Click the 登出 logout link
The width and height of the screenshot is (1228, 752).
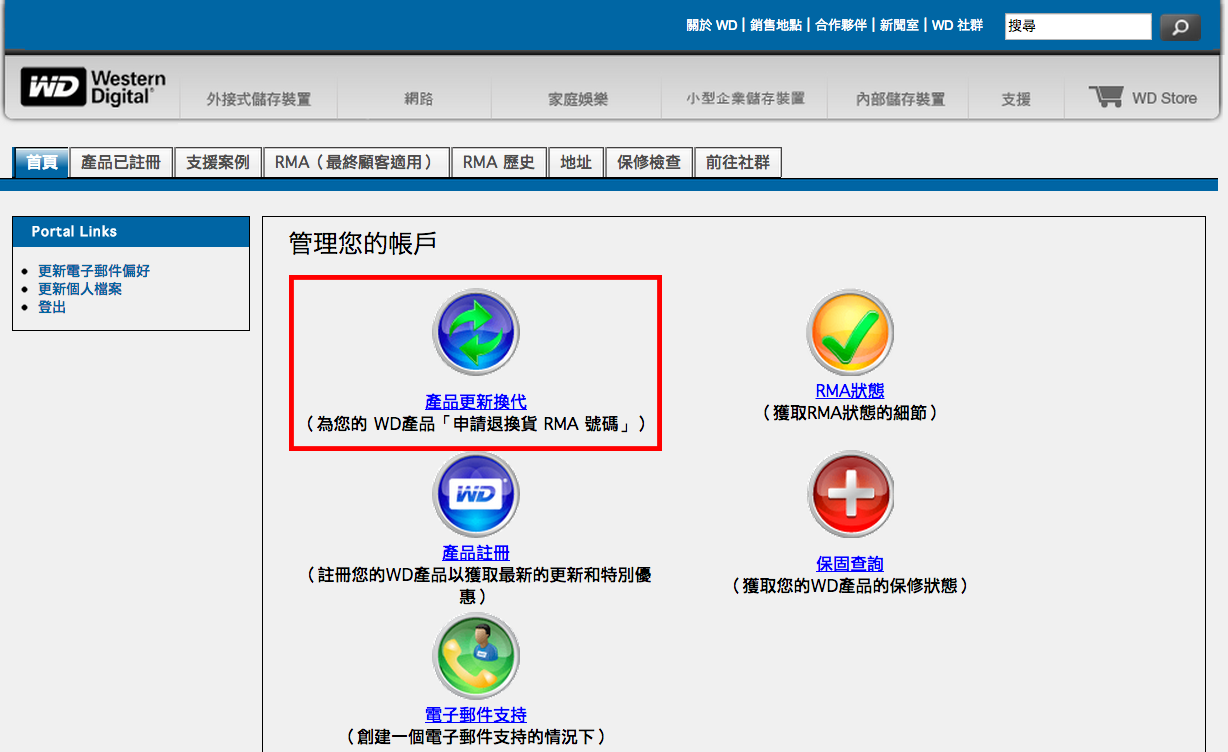[52, 307]
